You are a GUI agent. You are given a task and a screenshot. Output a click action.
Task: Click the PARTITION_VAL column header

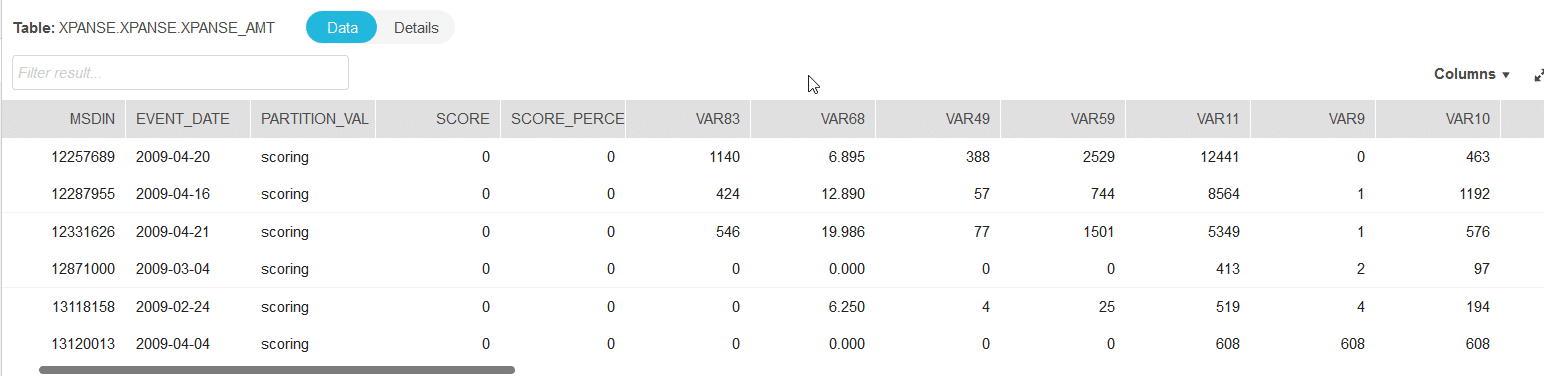(x=313, y=119)
